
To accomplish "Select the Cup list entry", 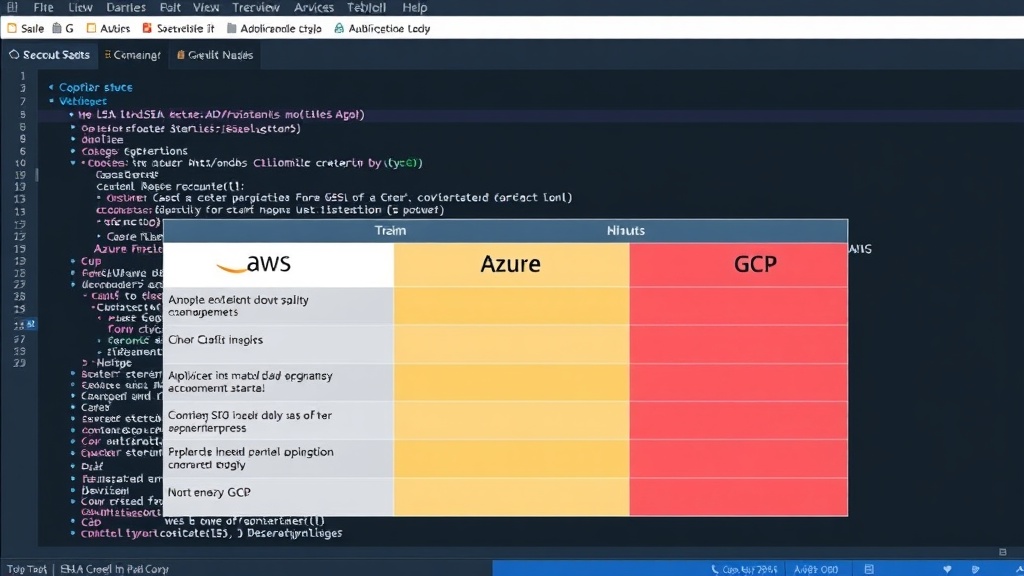I will pyautogui.click(x=91, y=261).
